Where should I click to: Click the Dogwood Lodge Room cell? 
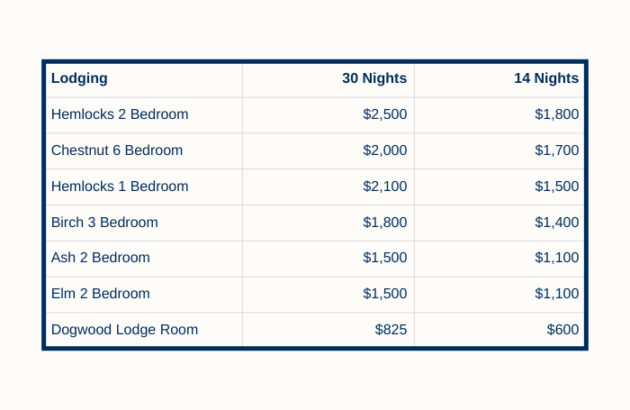click(x=125, y=329)
